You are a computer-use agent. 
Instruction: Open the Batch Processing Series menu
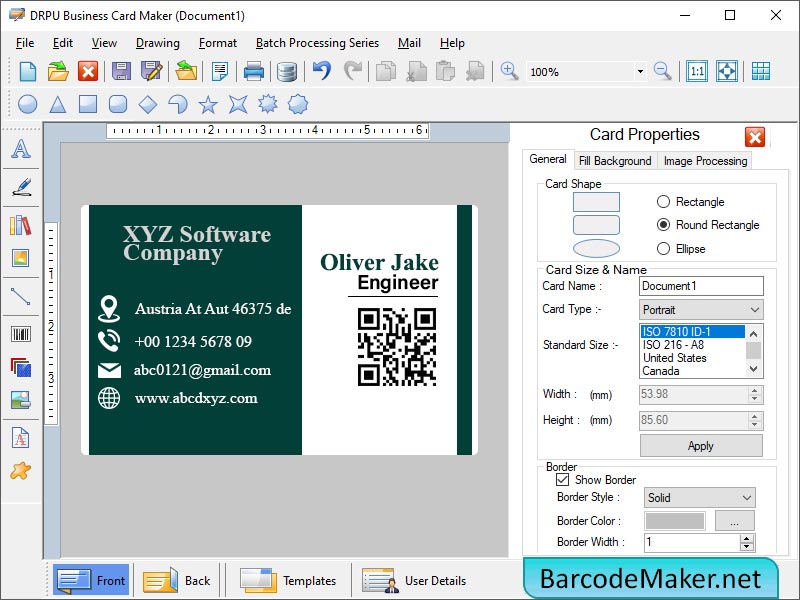317,43
